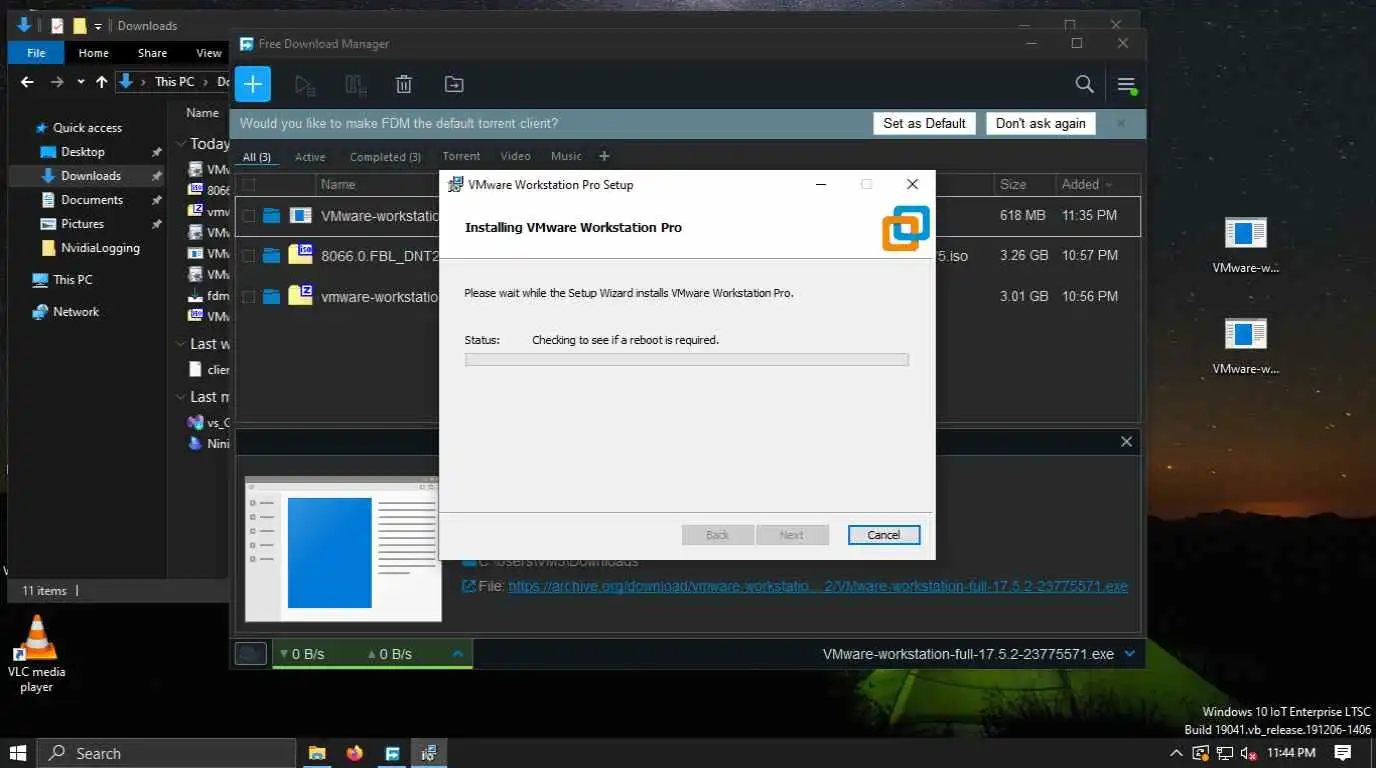Open Share tab in Explorer ribbon
This screenshot has height=768, width=1376.
click(x=153, y=53)
